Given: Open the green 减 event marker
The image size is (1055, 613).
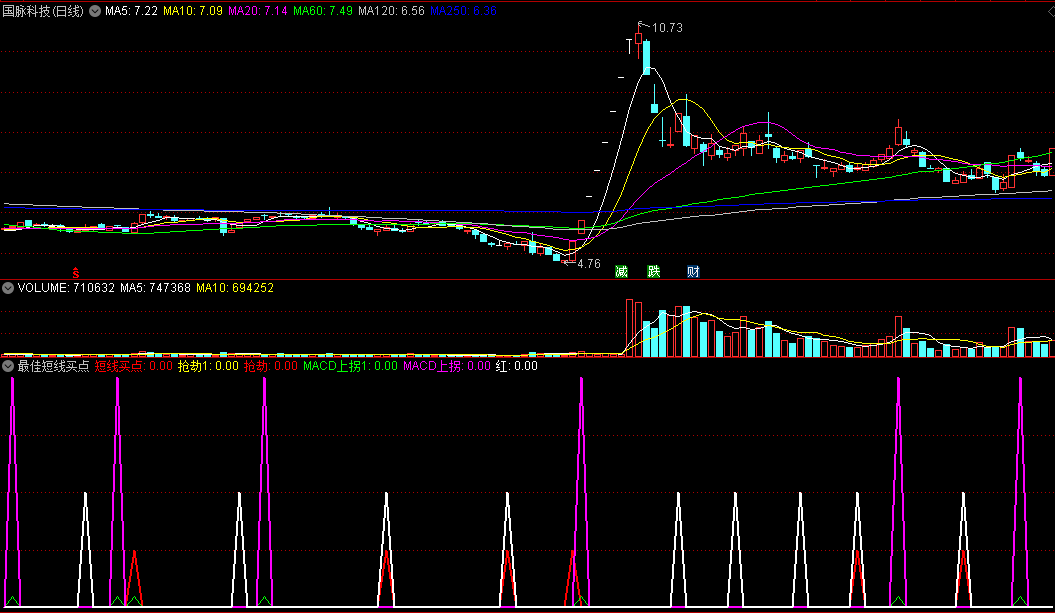Looking at the screenshot, I should click(621, 271).
